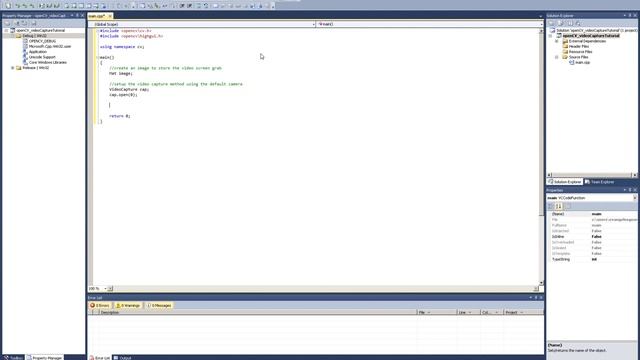Collapse the main() function outline in editor
The width and height of the screenshot is (640, 360).
[97, 58]
